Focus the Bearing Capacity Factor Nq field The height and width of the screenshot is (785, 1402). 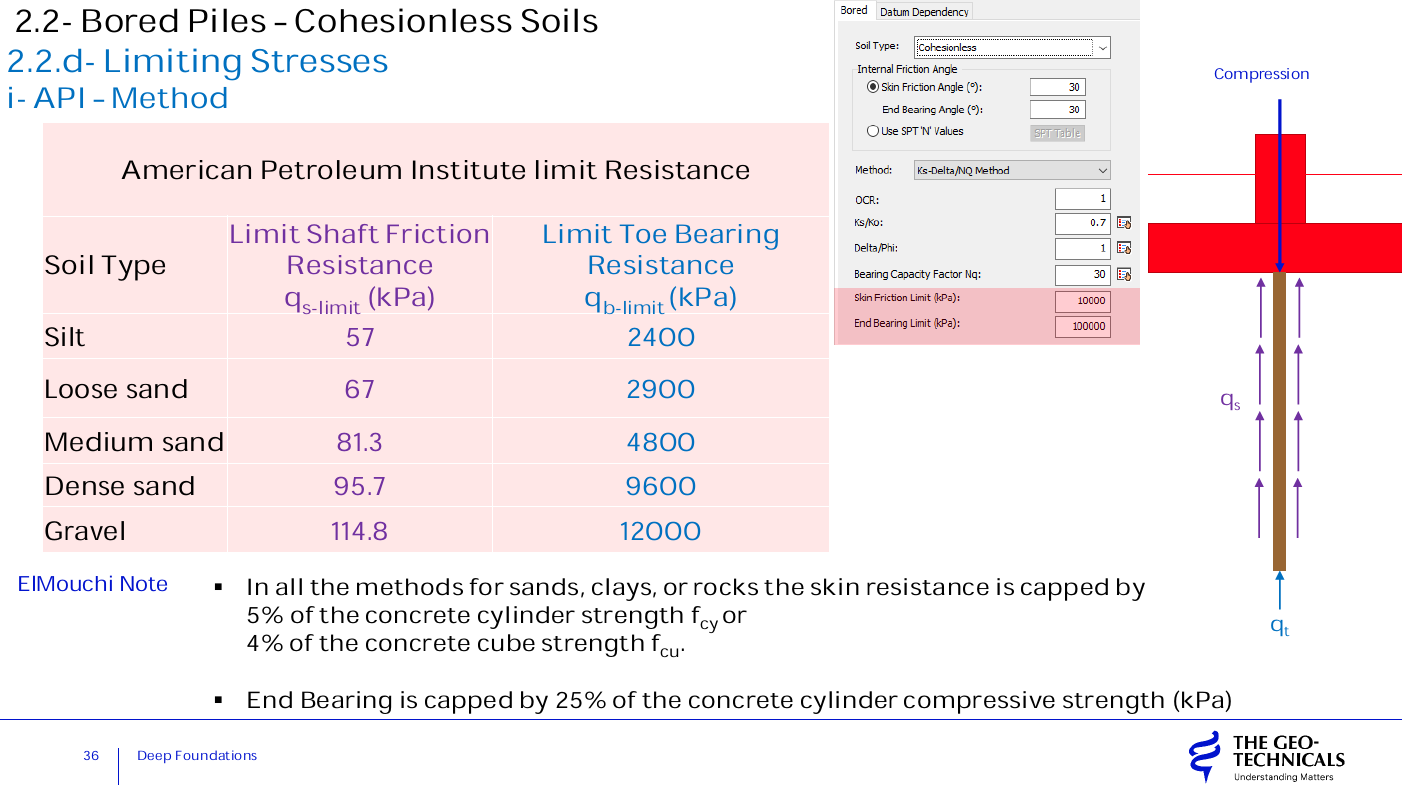[x=1082, y=274]
